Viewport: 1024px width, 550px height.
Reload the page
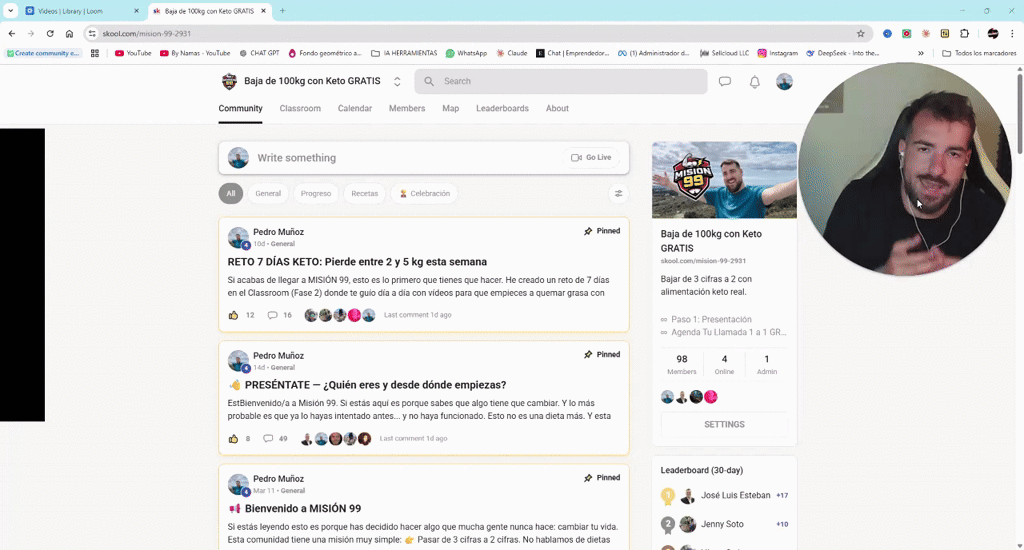tap(50, 33)
